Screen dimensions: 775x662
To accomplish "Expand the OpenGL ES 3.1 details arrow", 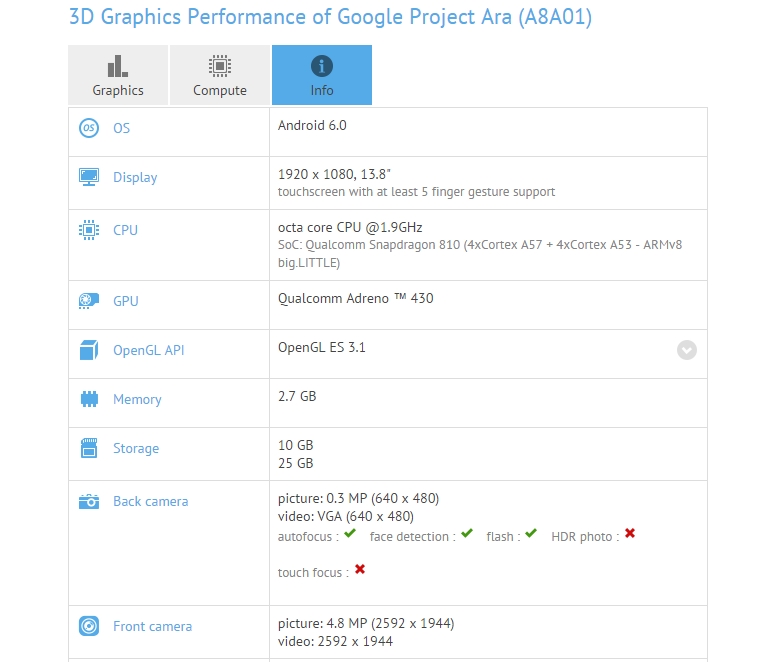I will point(686,350).
